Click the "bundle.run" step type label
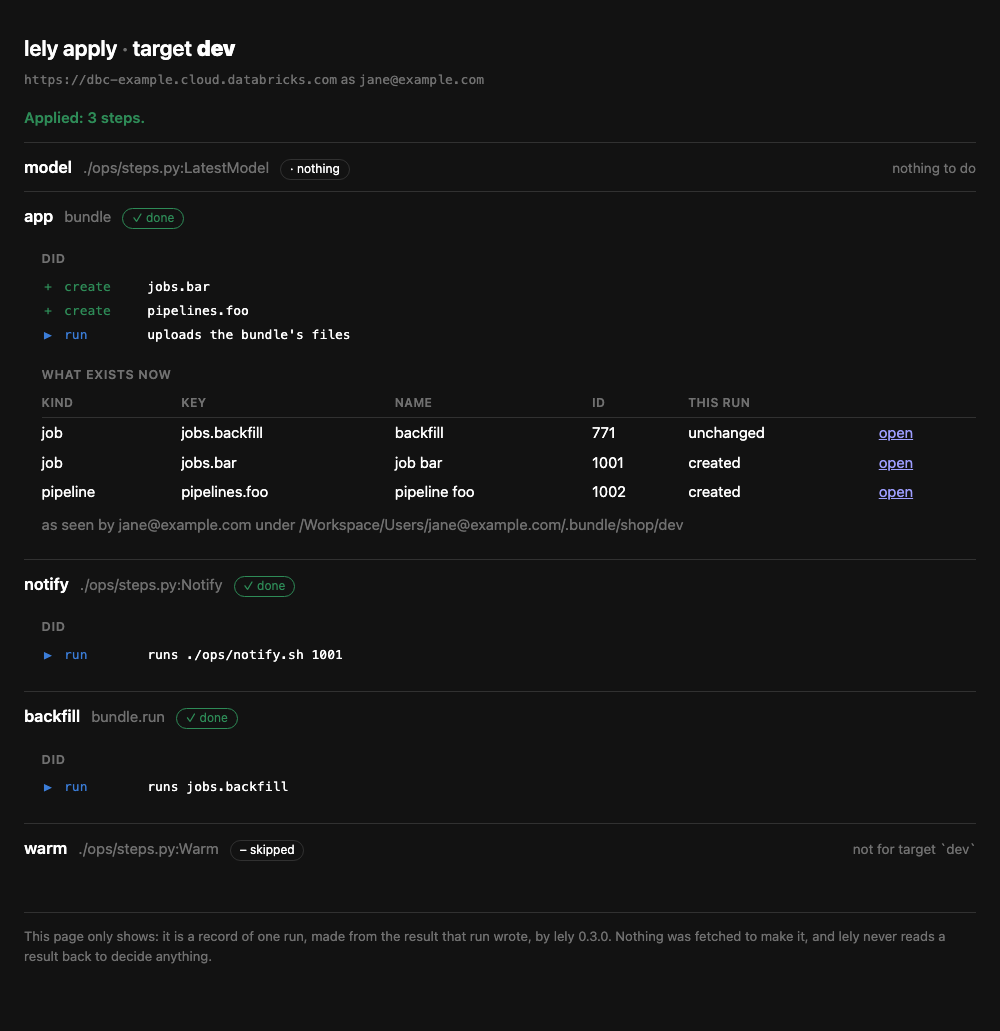 coord(128,717)
